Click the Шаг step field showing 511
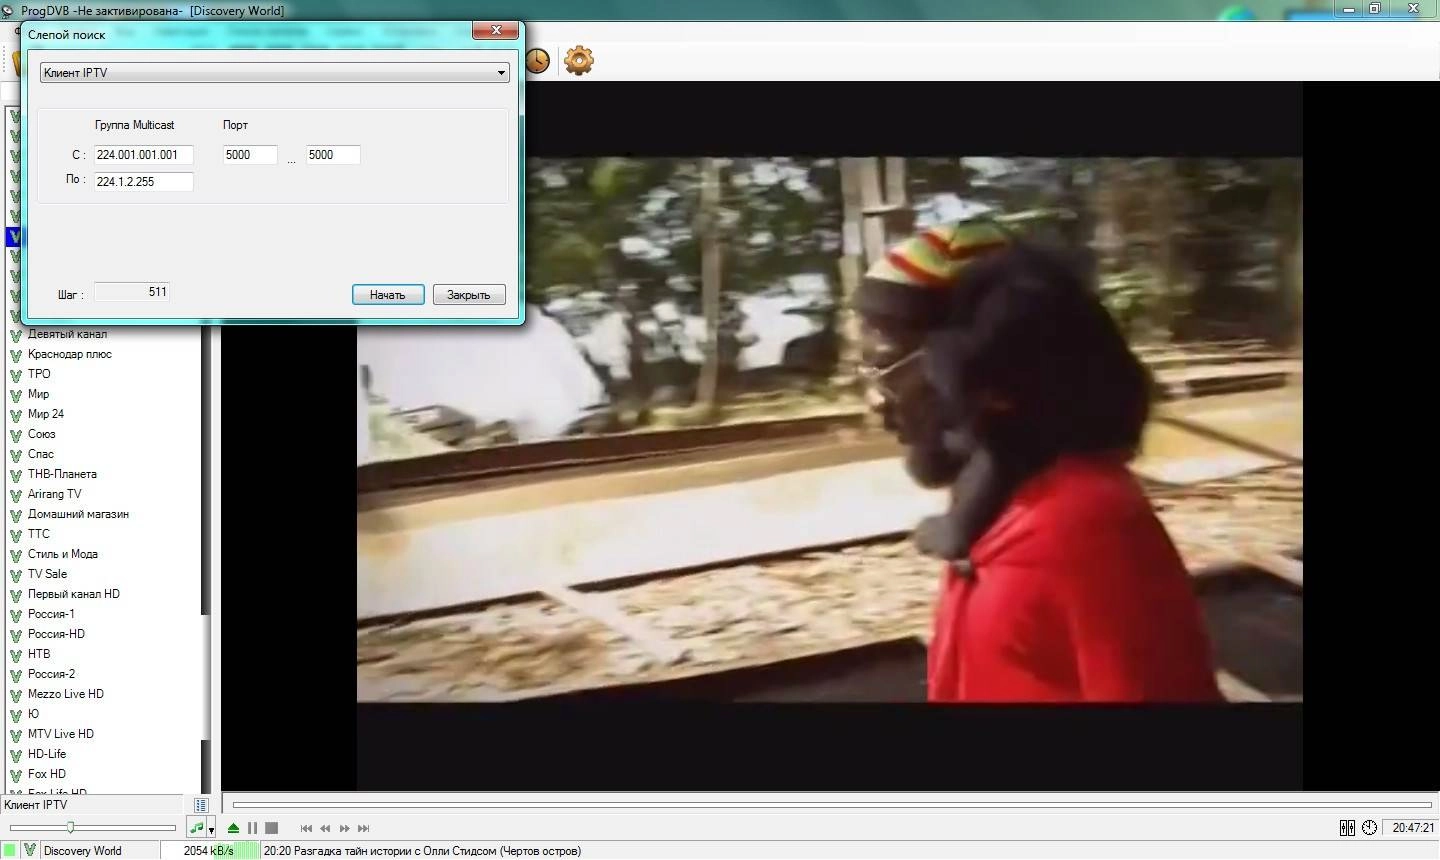Image resolution: width=1440 pixels, height=860 pixels. coord(132,292)
